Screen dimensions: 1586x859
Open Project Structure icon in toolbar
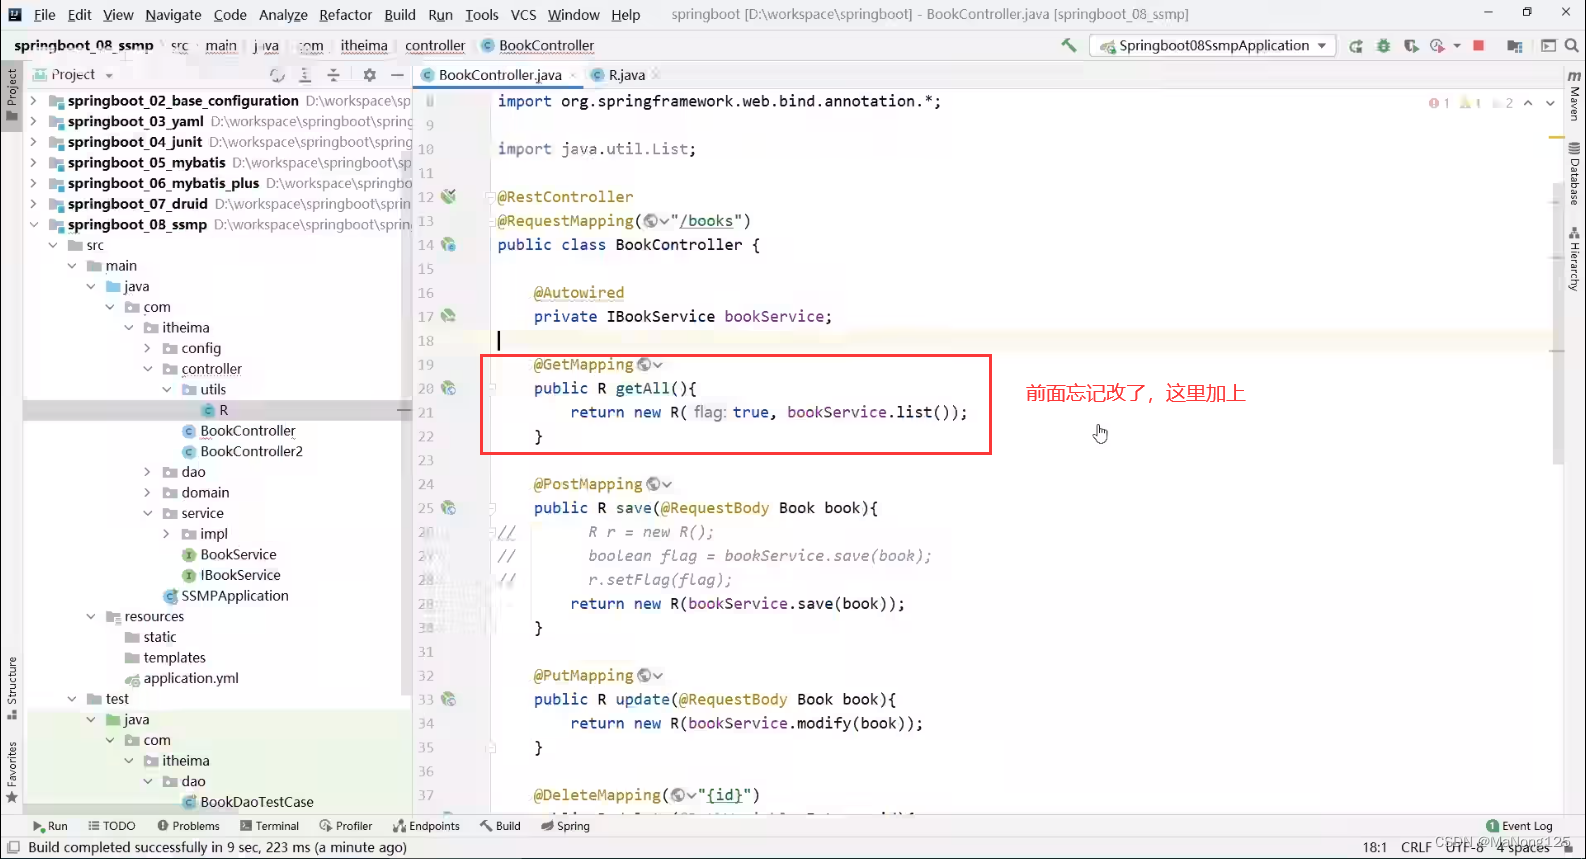1515,46
